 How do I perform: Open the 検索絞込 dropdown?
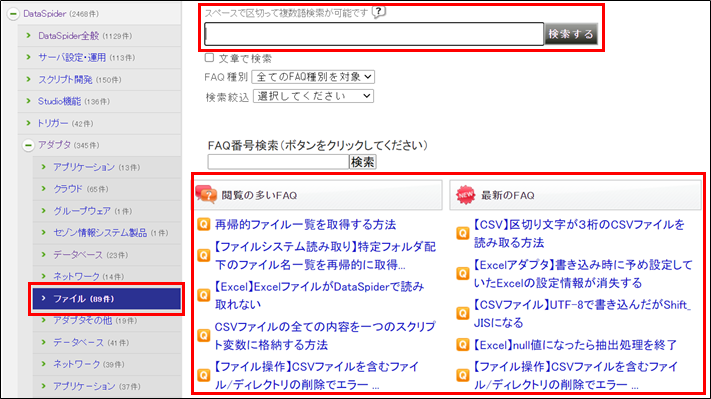pyautogui.click(x=313, y=96)
